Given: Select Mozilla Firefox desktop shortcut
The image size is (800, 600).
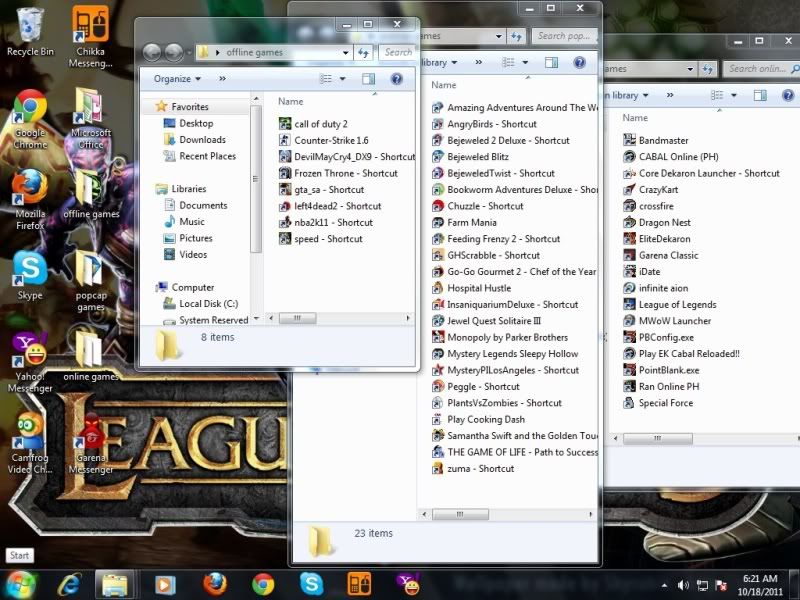Looking at the screenshot, I should pos(30,200).
